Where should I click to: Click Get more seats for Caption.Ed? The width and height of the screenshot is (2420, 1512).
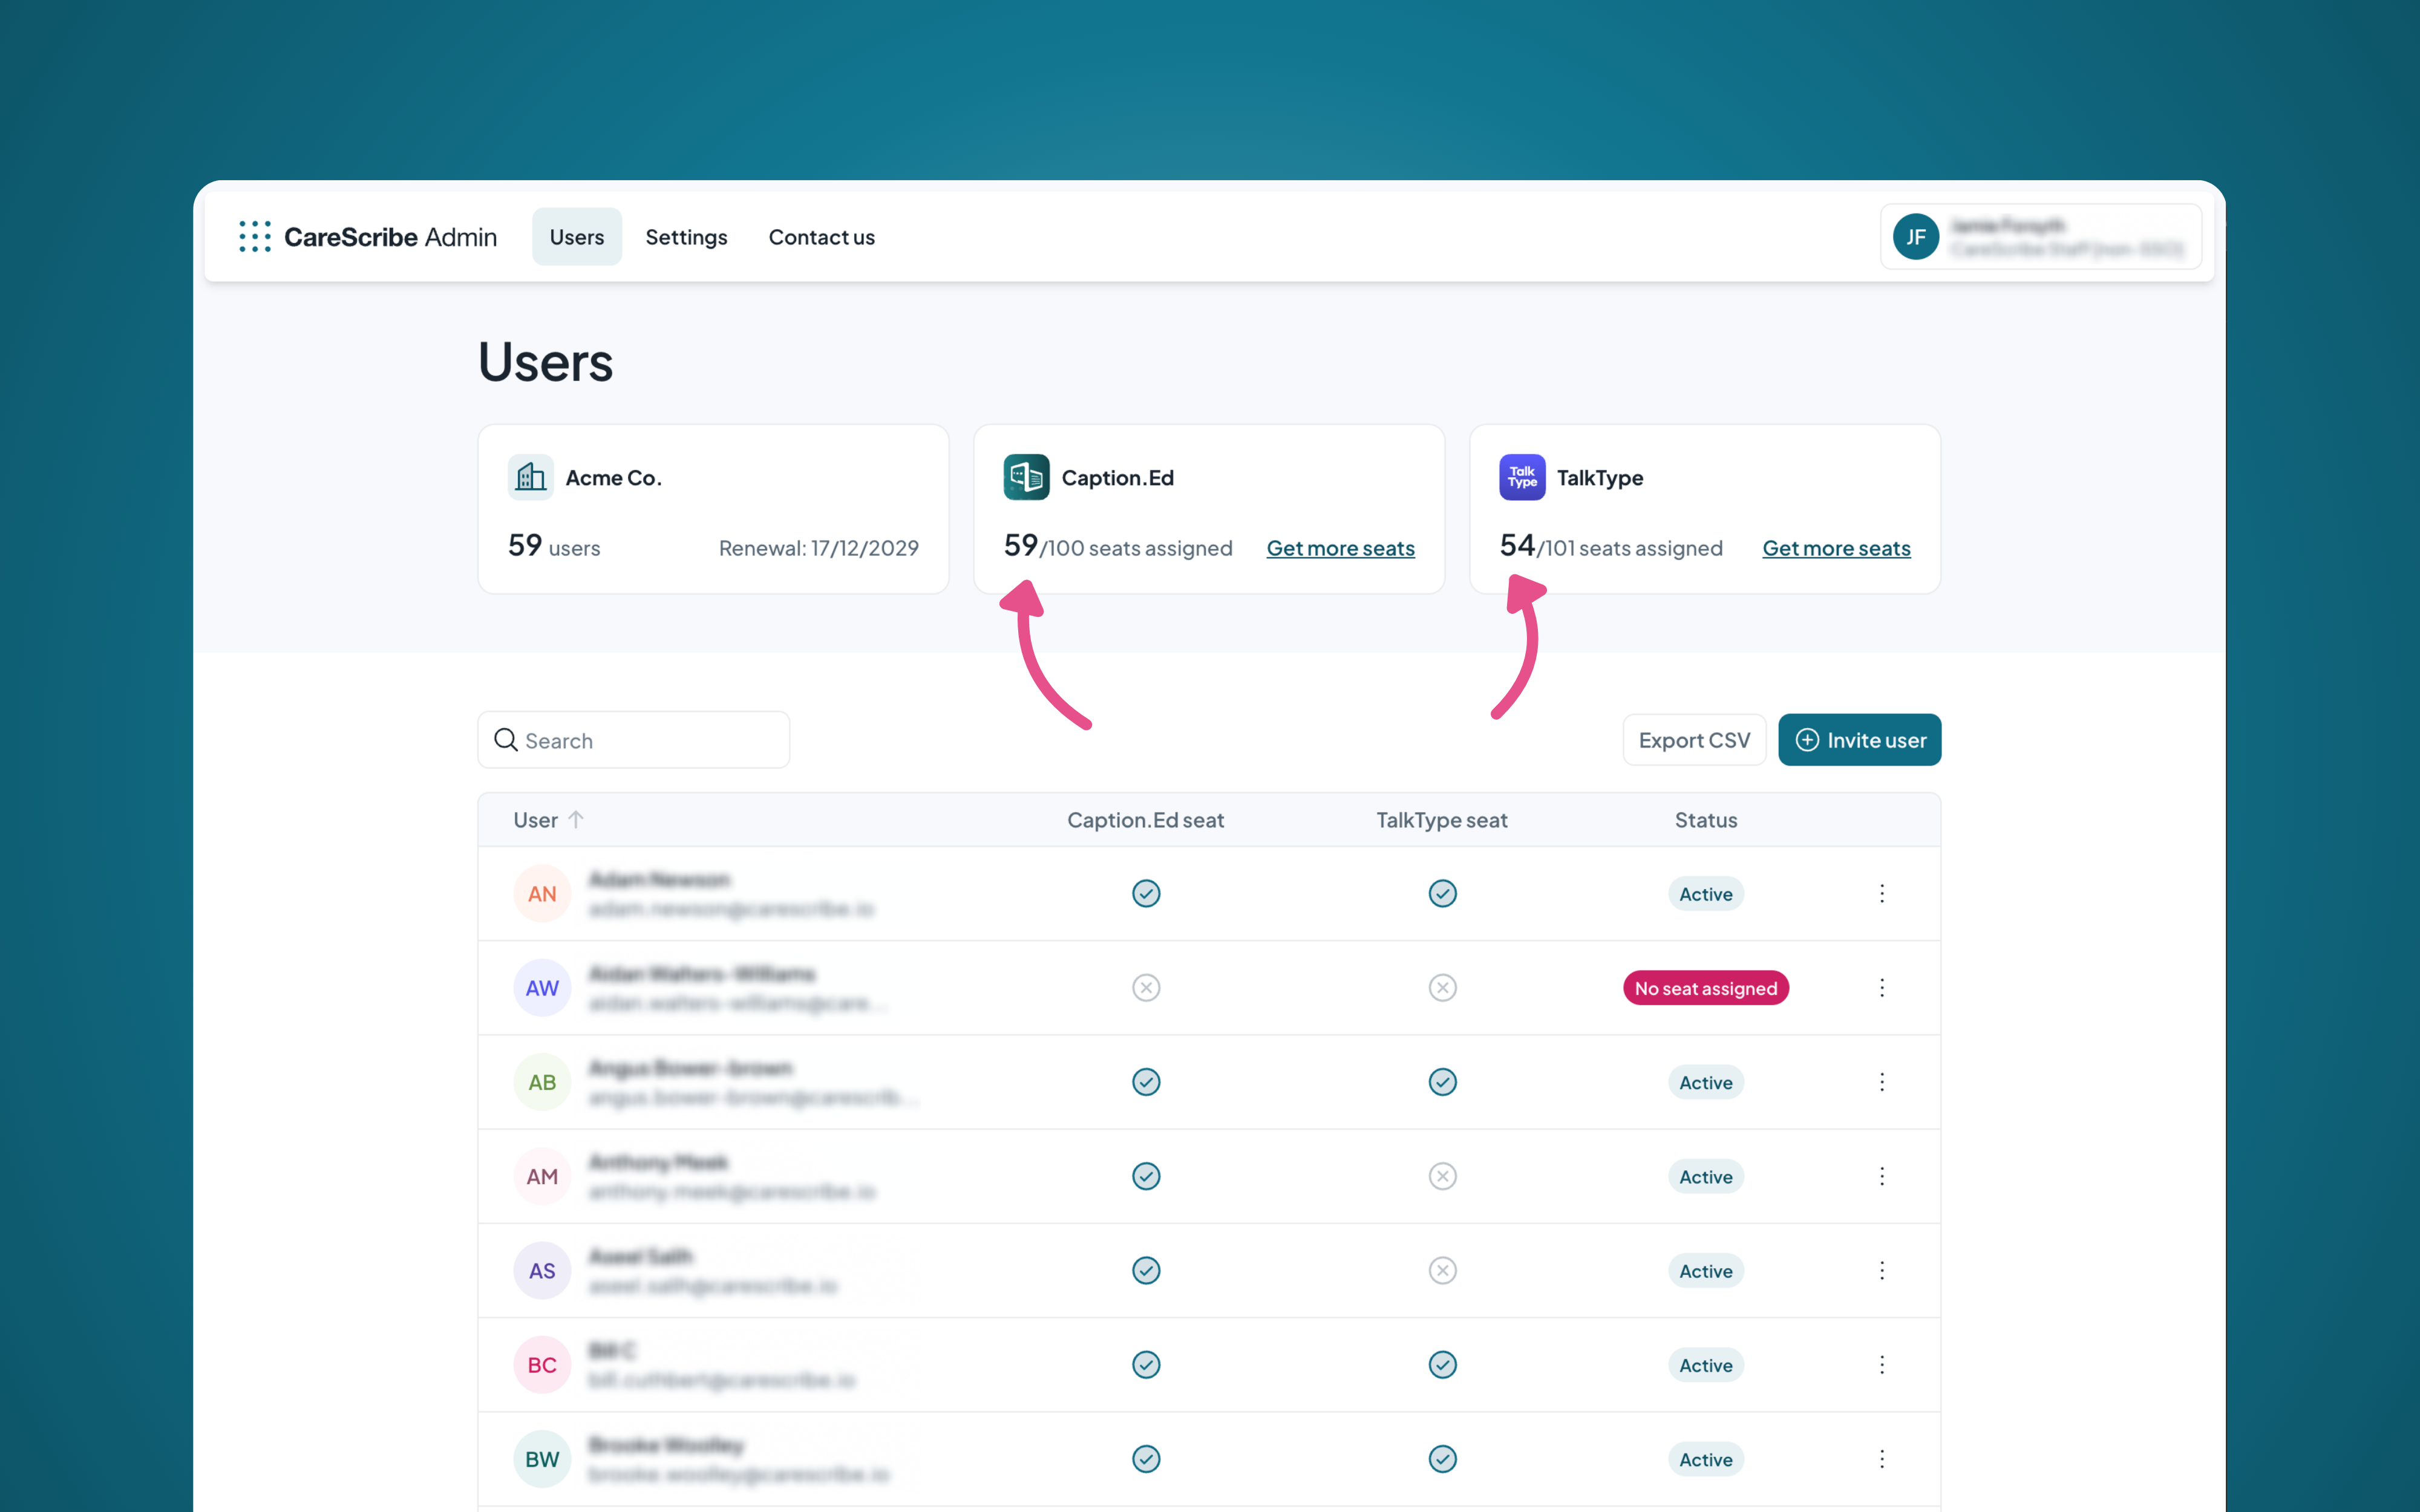[x=1340, y=548]
